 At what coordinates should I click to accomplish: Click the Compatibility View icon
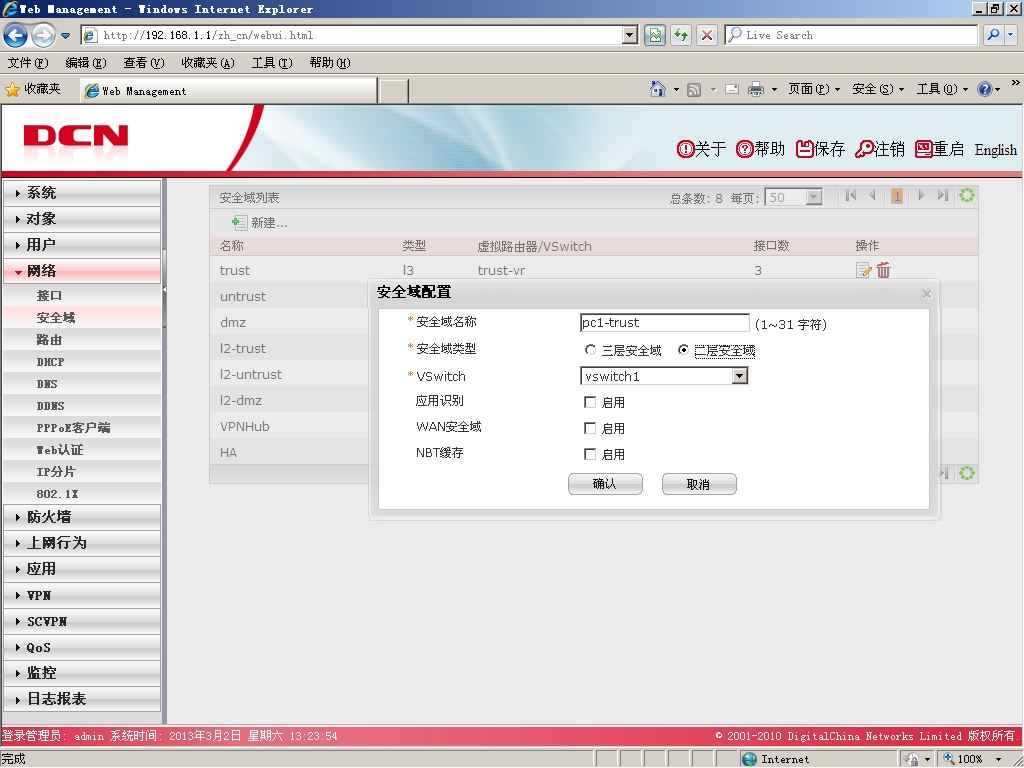click(655, 35)
